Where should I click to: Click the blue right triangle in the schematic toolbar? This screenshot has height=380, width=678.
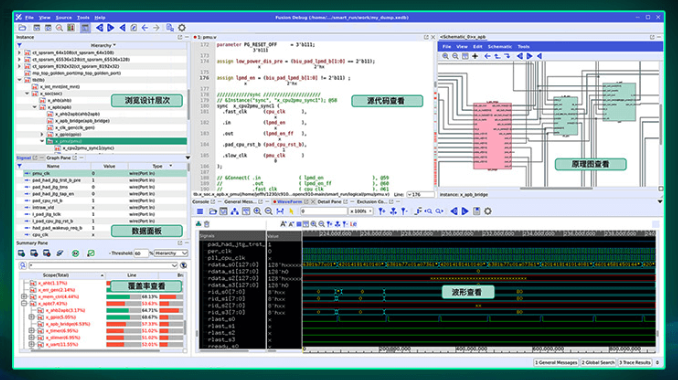pos(529,56)
